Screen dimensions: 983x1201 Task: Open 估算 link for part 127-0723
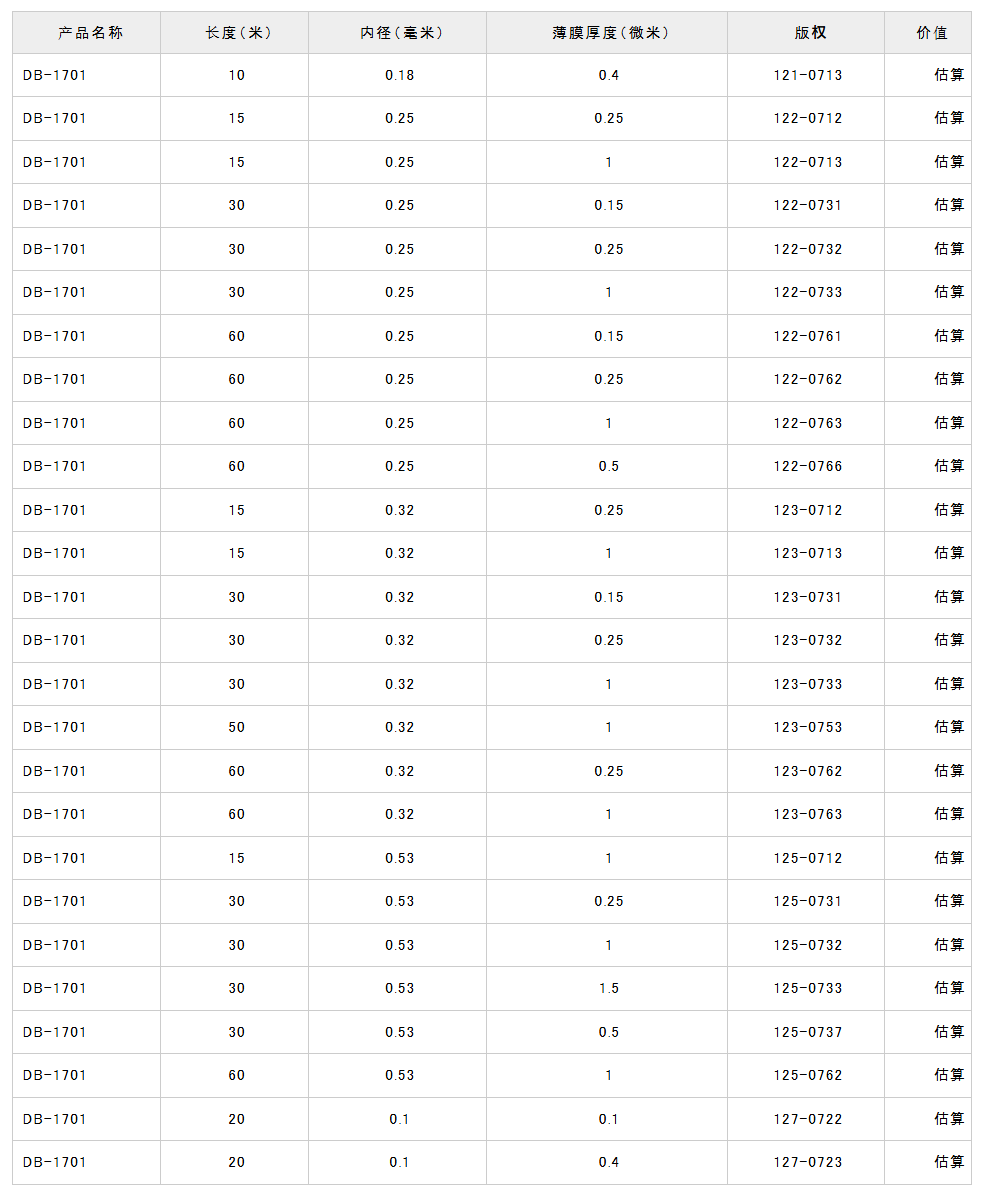[x=948, y=1162]
